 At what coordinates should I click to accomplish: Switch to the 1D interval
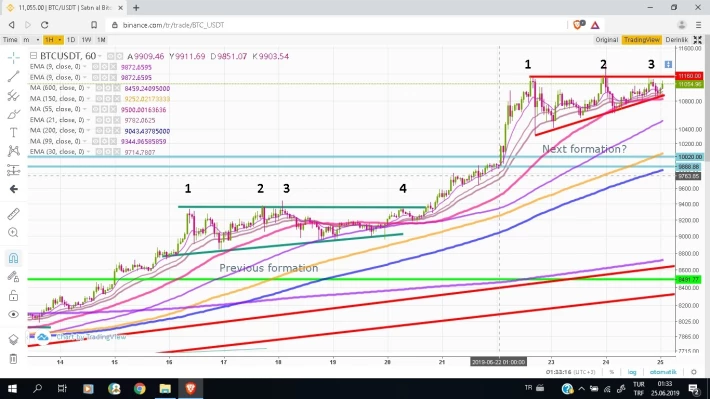(71, 40)
